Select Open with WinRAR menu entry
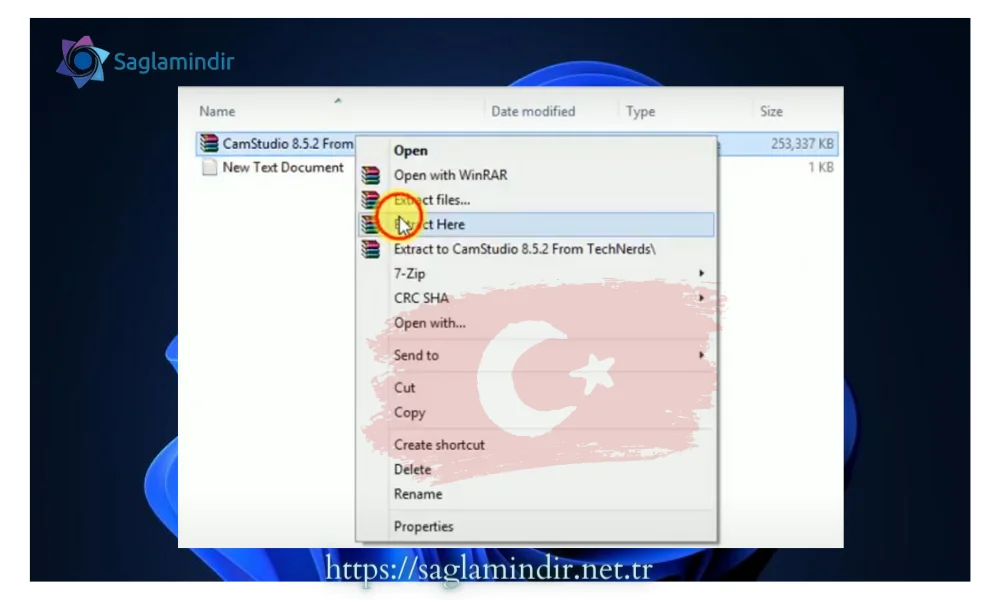 (450, 175)
